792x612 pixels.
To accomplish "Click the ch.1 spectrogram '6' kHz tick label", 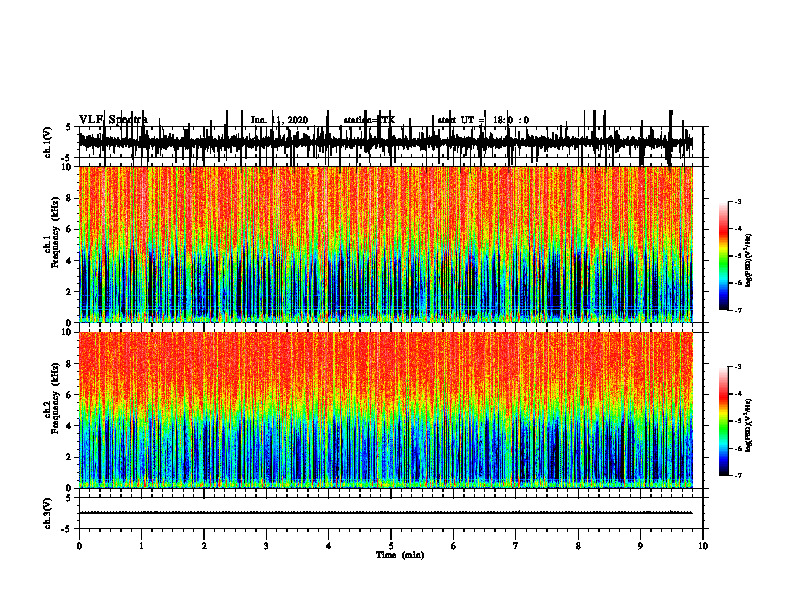I will 70,229.
